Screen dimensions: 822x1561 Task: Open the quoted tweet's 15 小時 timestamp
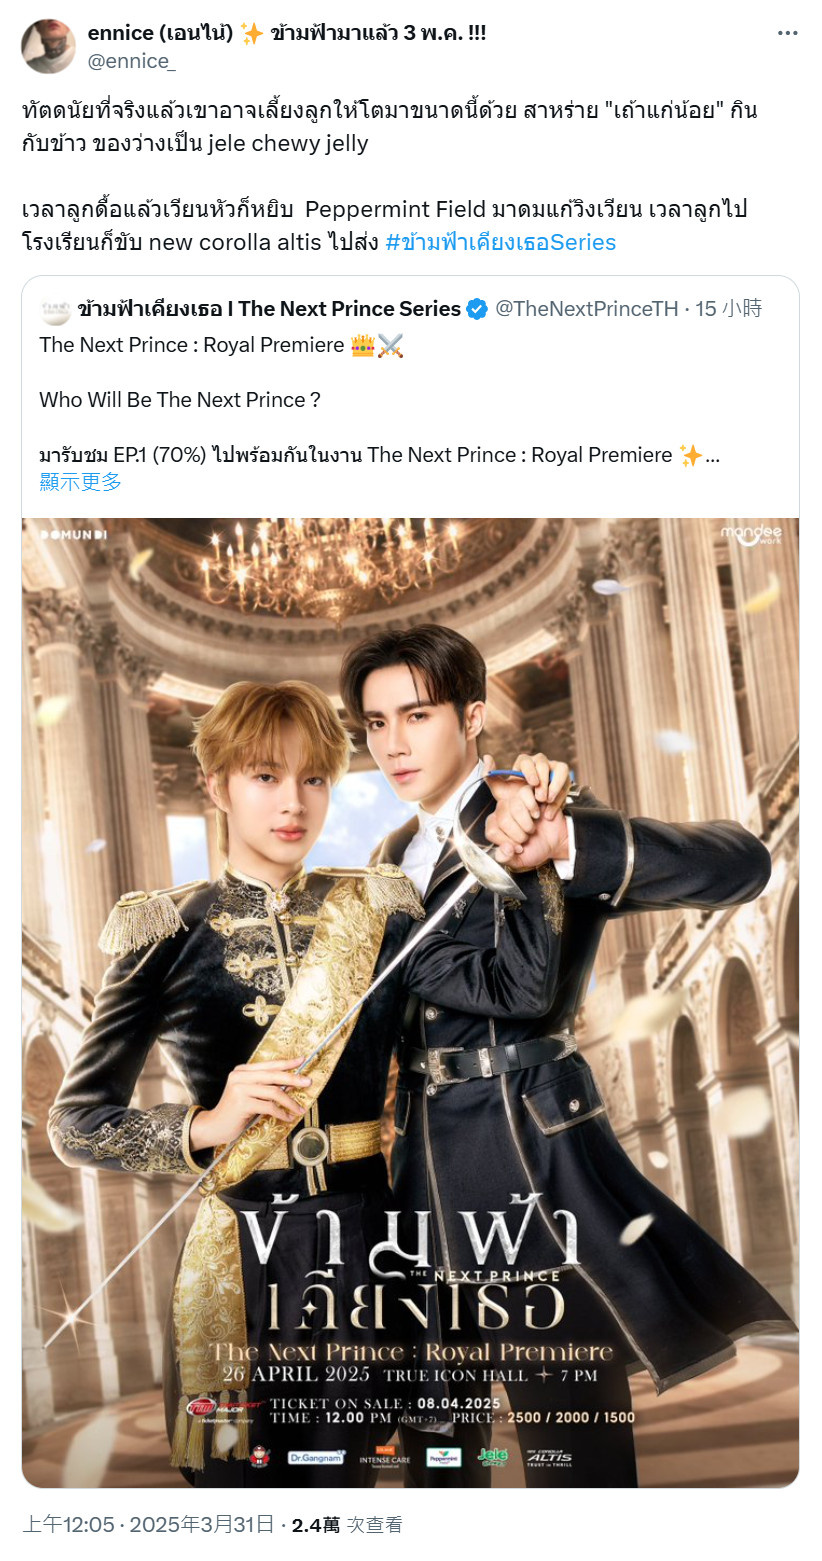coord(729,309)
